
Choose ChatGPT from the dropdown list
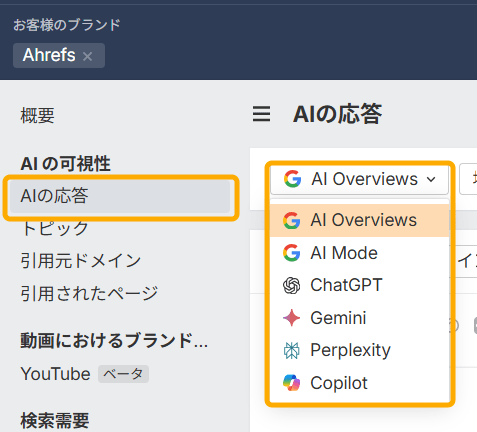(359, 285)
